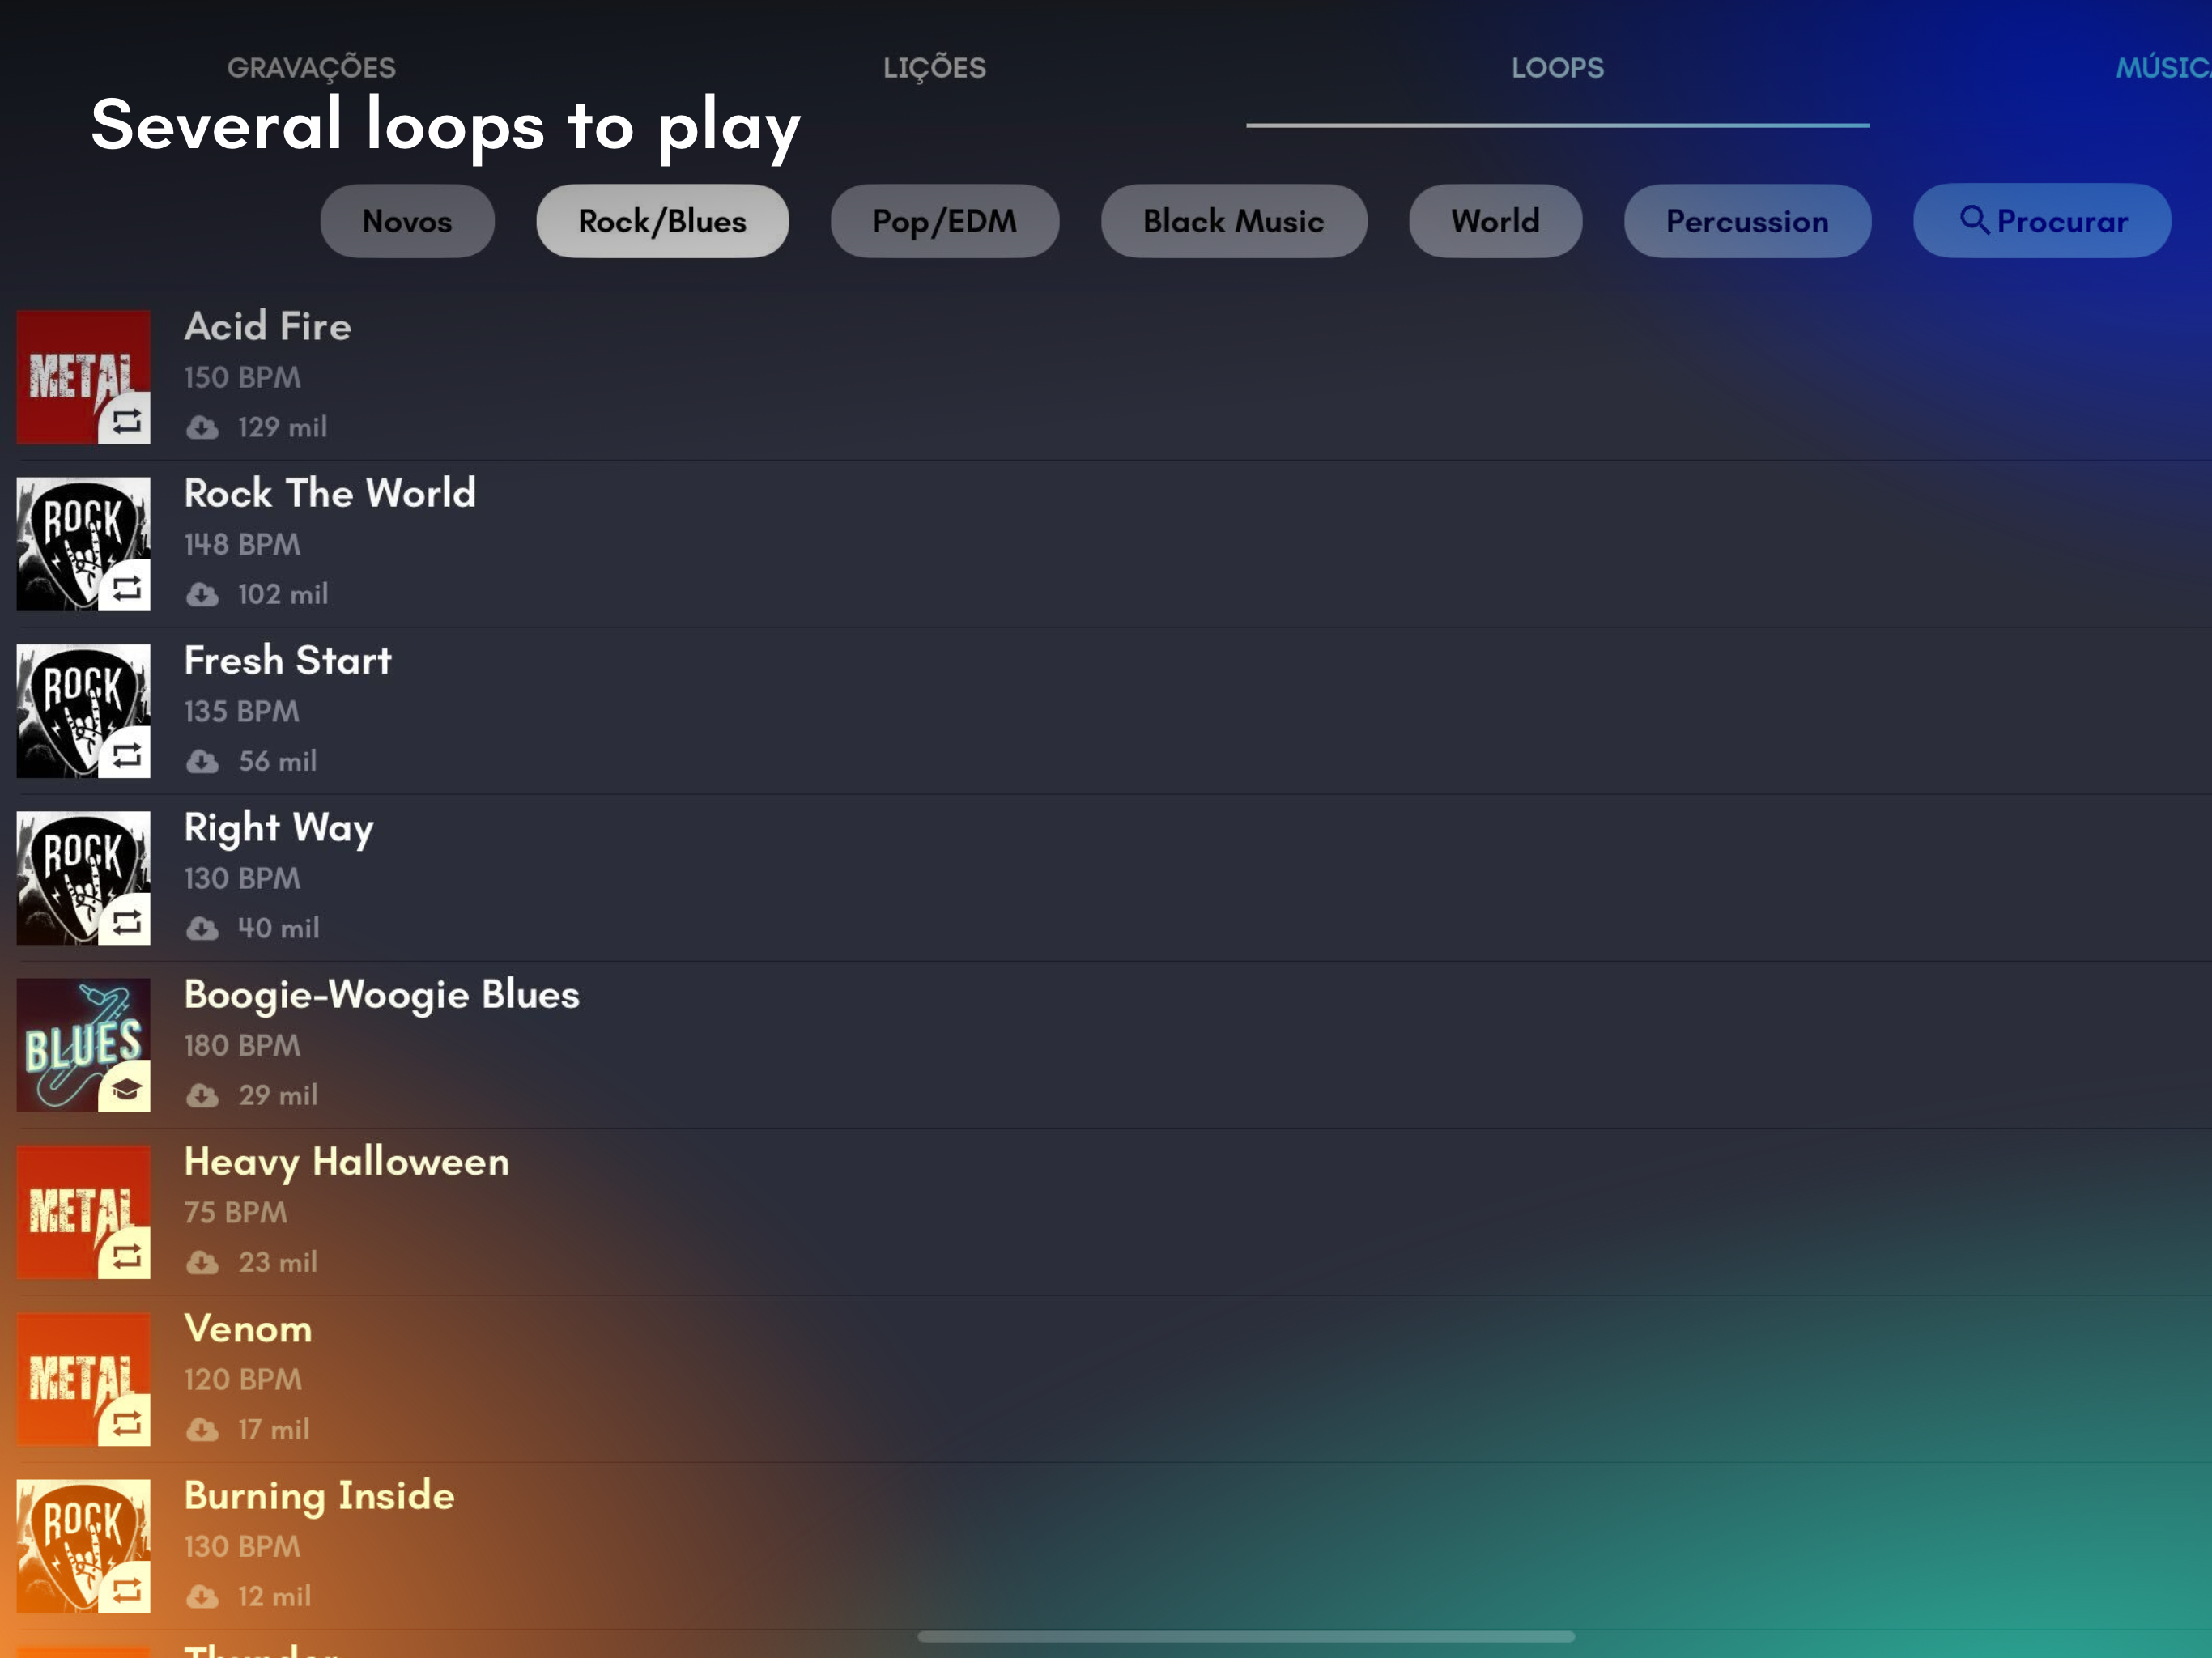
Task: Select the Pop/EDM category filter
Action: [944, 221]
